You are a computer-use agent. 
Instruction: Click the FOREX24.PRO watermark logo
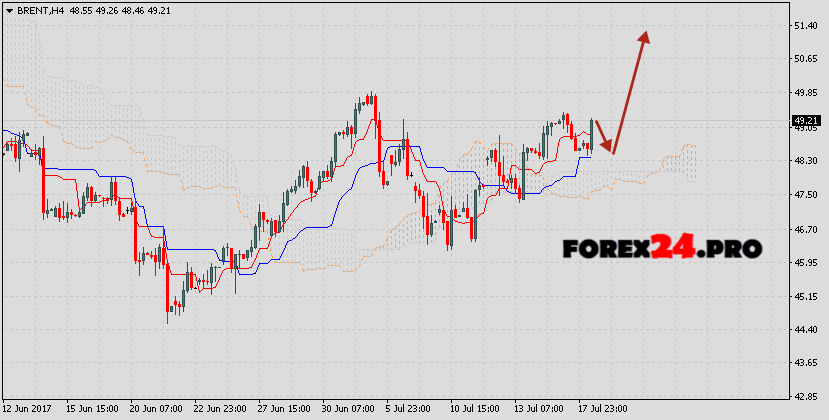point(661,247)
